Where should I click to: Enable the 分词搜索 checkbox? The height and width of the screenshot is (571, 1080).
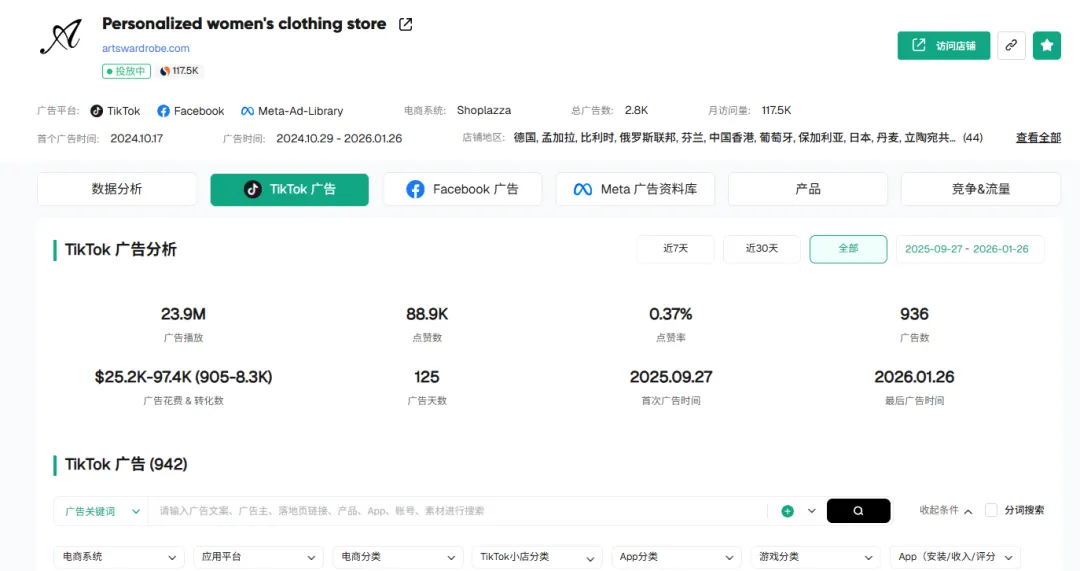(991, 510)
